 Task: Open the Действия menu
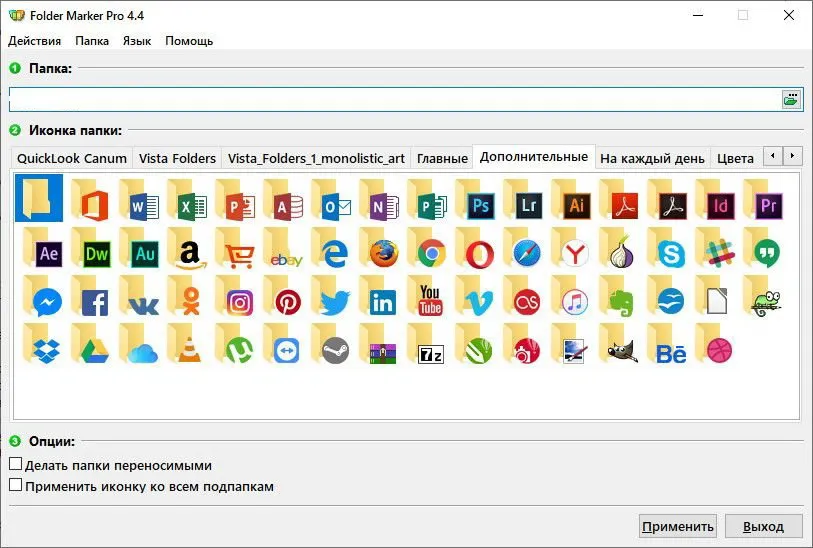pyautogui.click(x=34, y=41)
